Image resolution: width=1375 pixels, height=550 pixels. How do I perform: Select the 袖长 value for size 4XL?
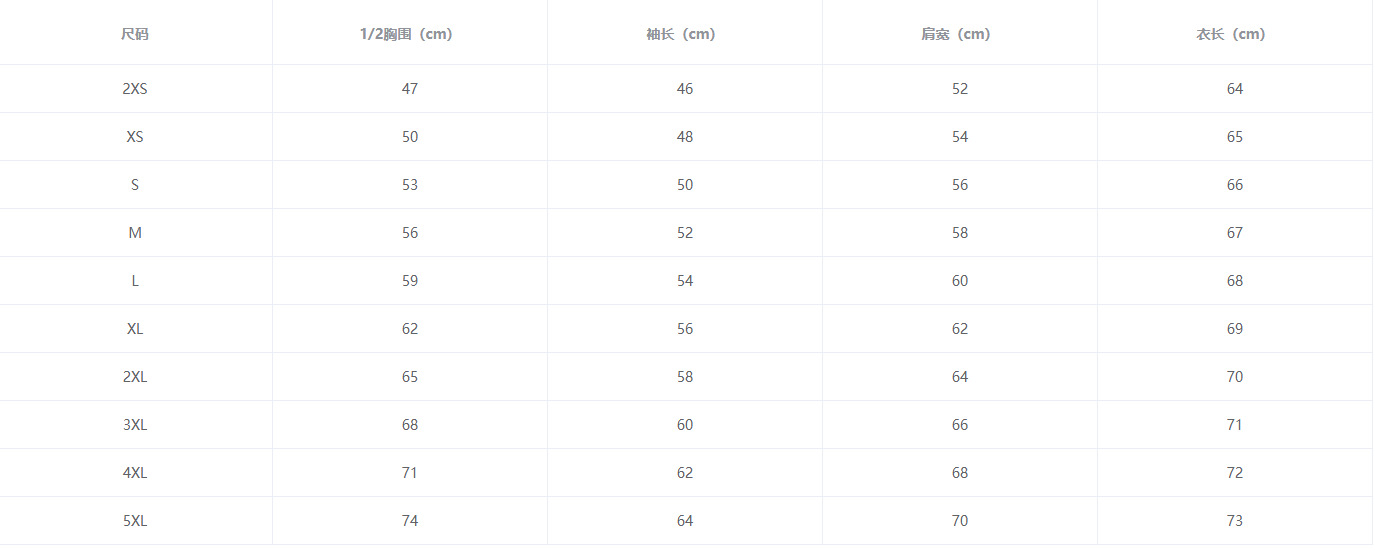point(685,473)
